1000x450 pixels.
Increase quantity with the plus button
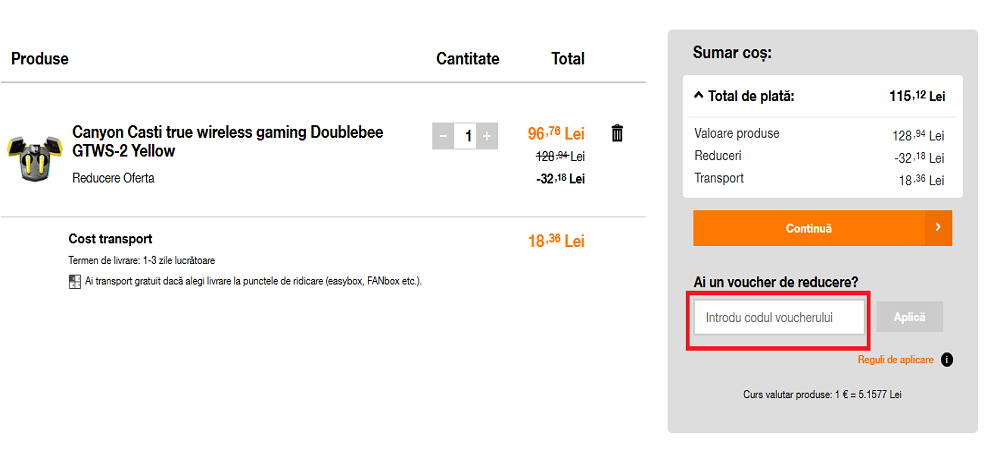point(487,136)
